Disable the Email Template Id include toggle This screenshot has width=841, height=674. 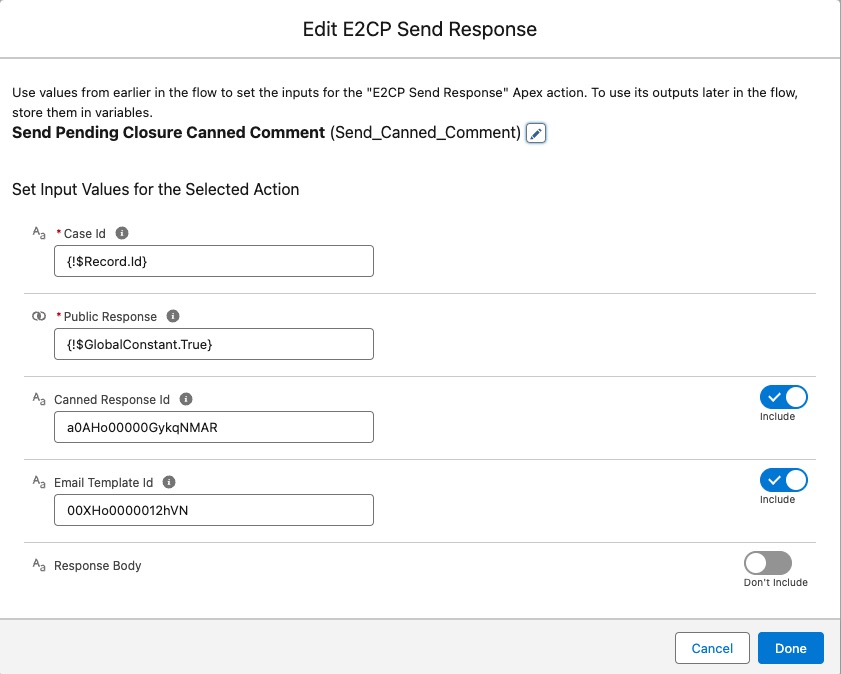(784, 480)
